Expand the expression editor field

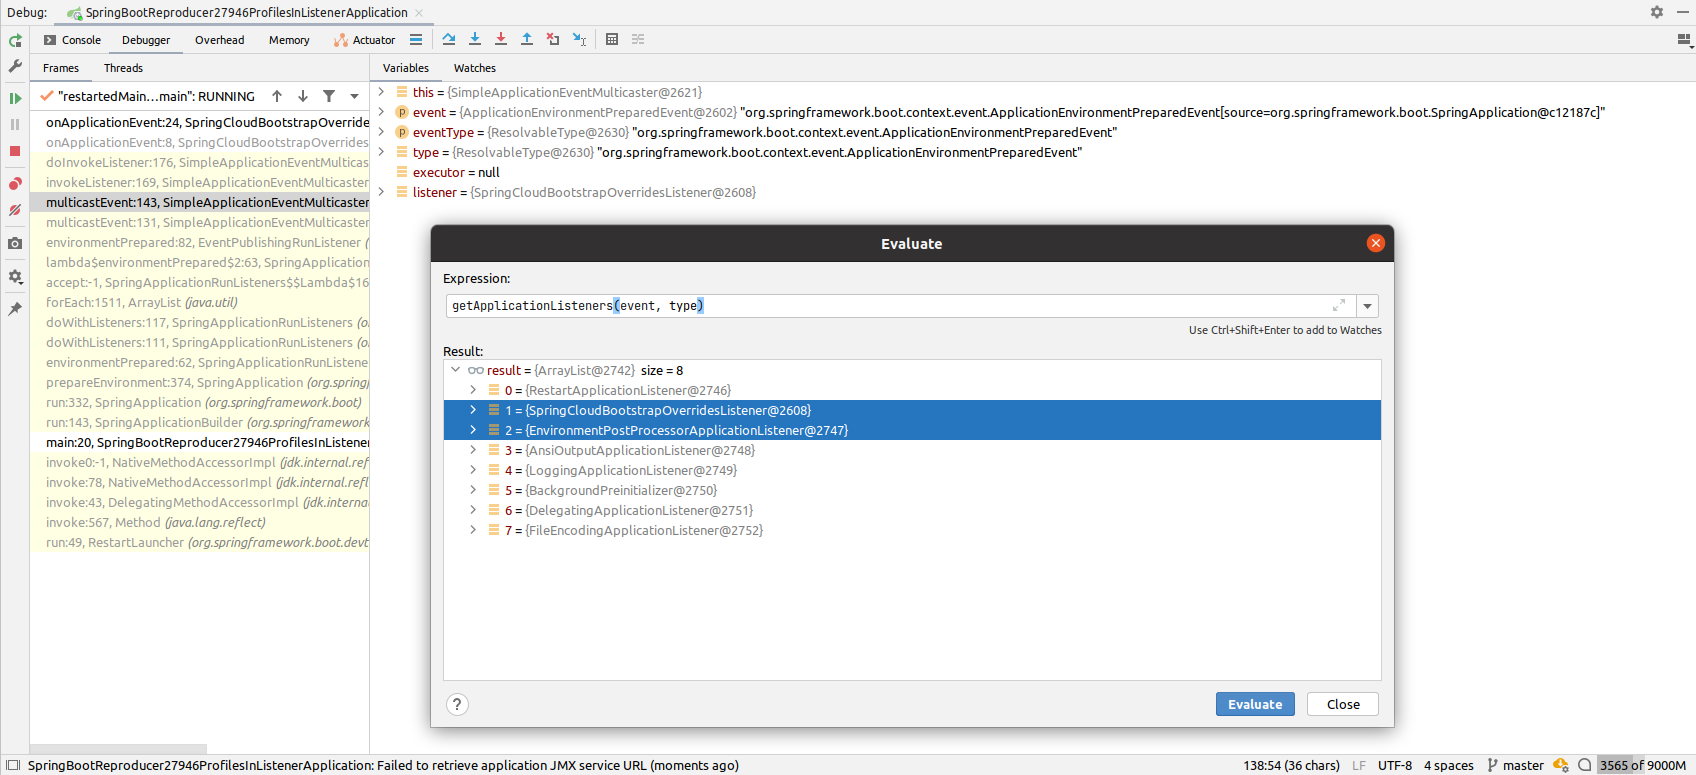pyautogui.click(x=1339, y=306)
